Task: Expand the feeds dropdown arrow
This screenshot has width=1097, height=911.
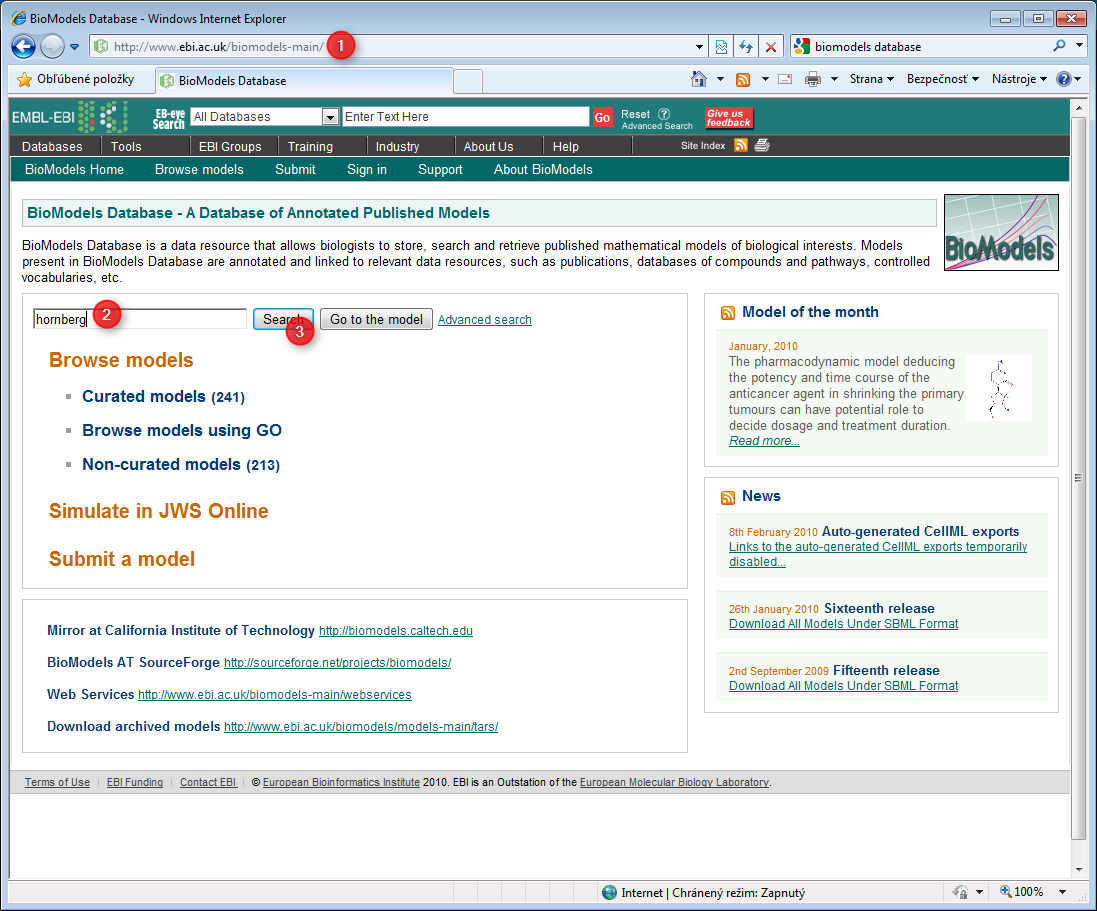Action: (x=765, y=79)
